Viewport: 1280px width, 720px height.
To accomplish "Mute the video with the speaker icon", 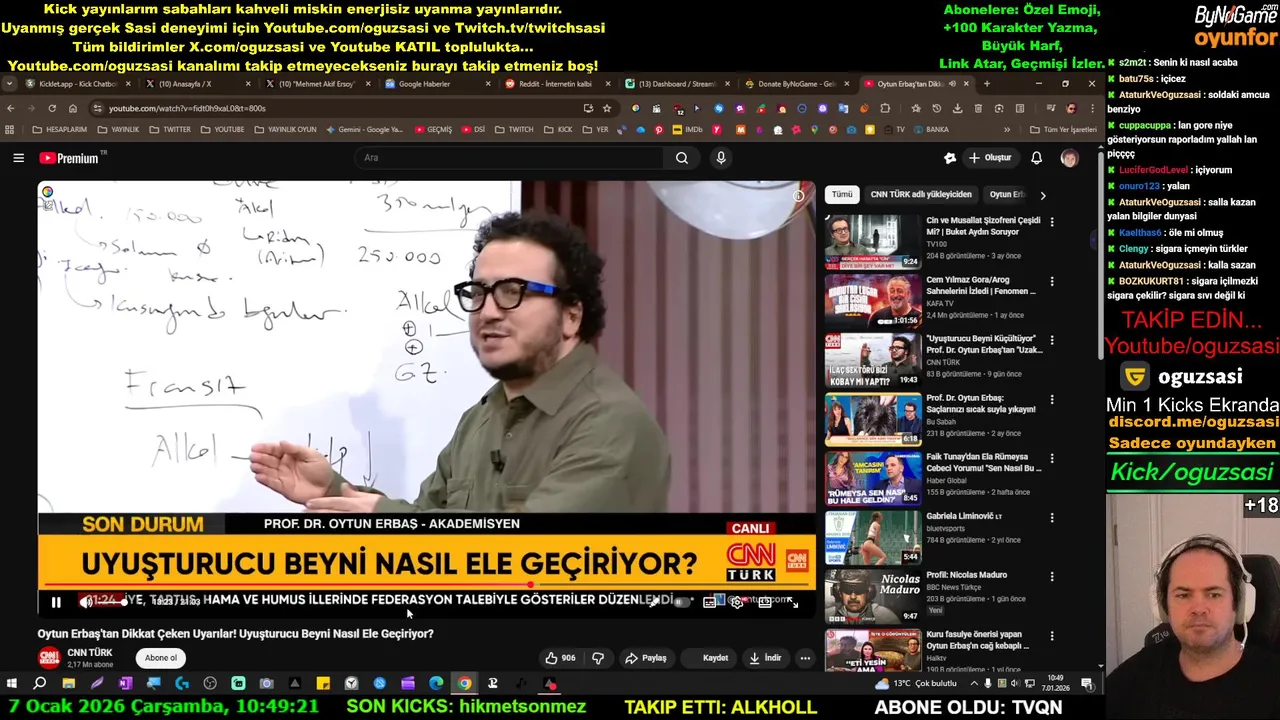I will (86, 602).
